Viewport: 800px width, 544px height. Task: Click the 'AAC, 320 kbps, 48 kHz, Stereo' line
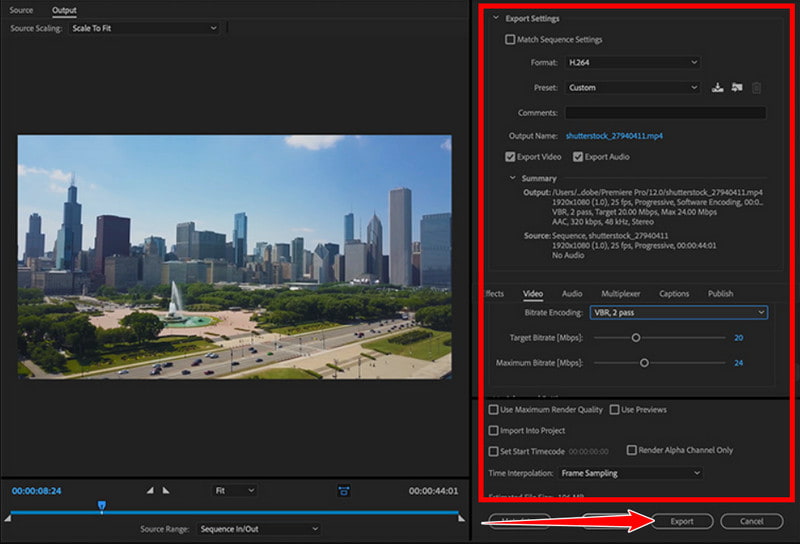coord(603,221)
